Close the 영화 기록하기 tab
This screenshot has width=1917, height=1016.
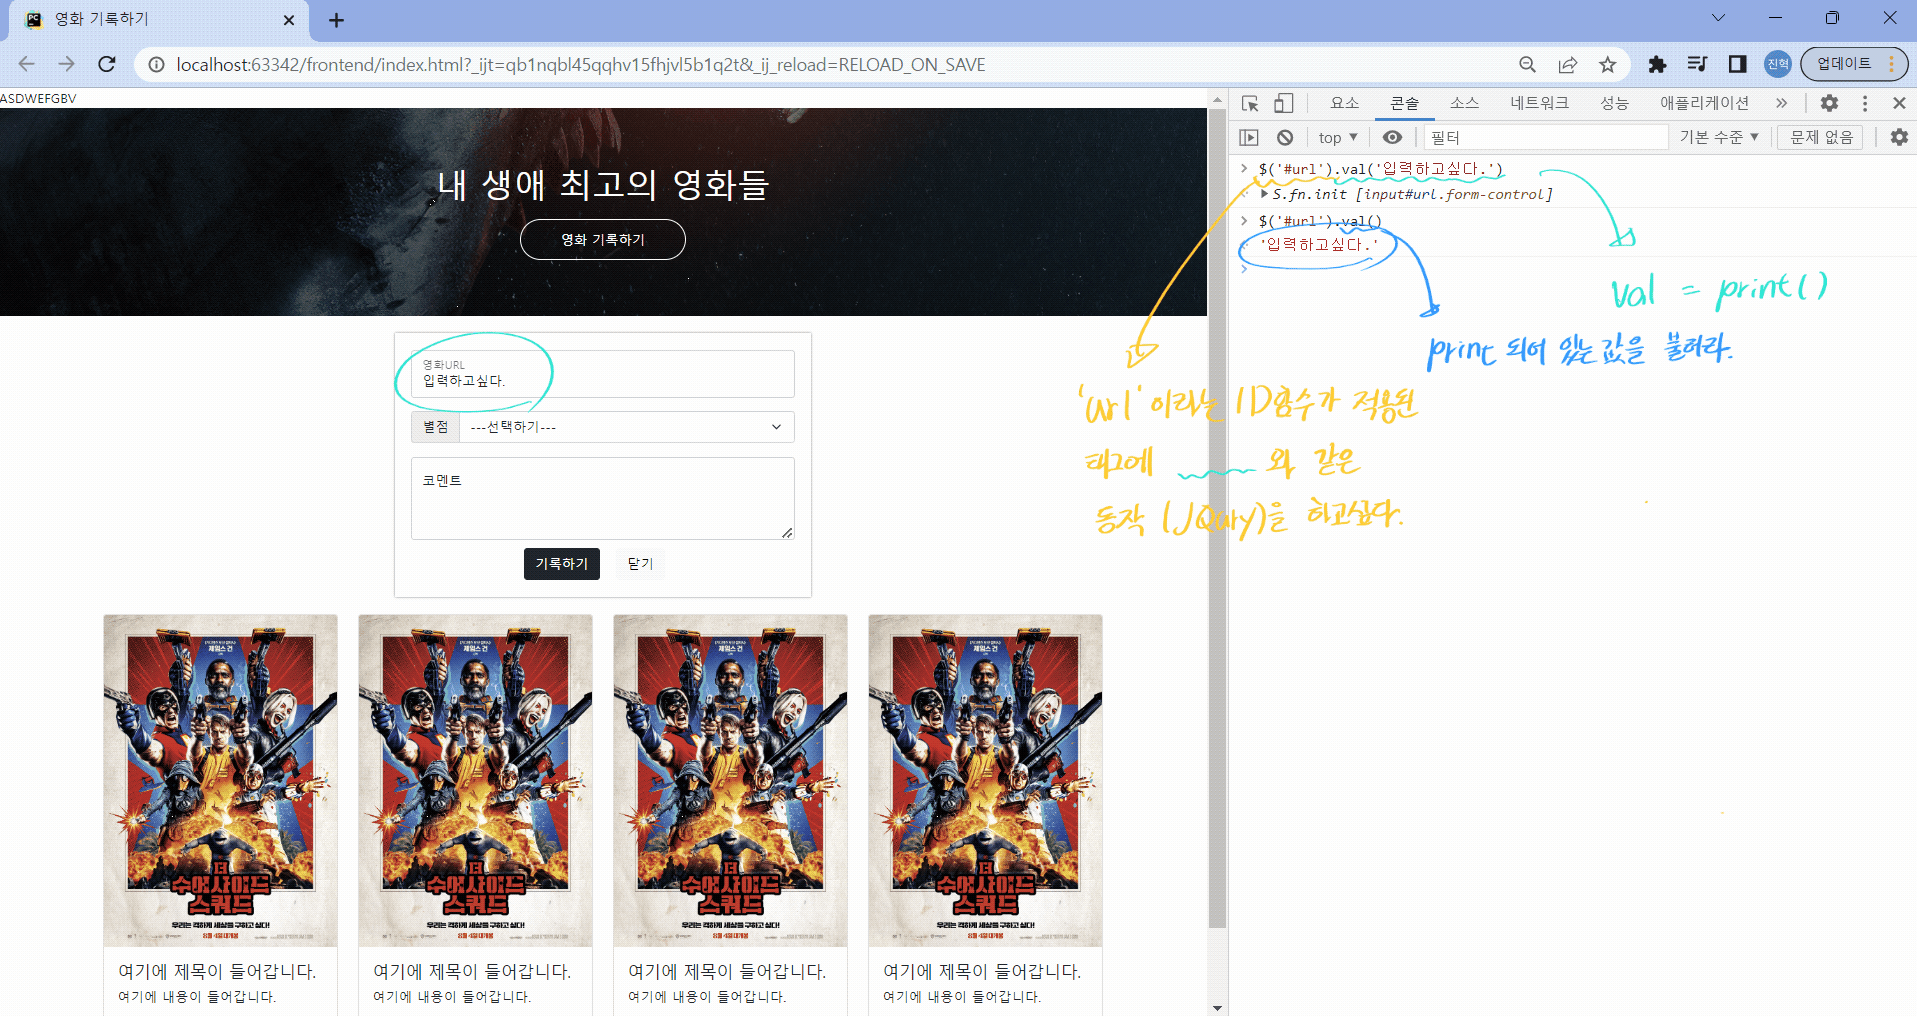pos(289,20)
